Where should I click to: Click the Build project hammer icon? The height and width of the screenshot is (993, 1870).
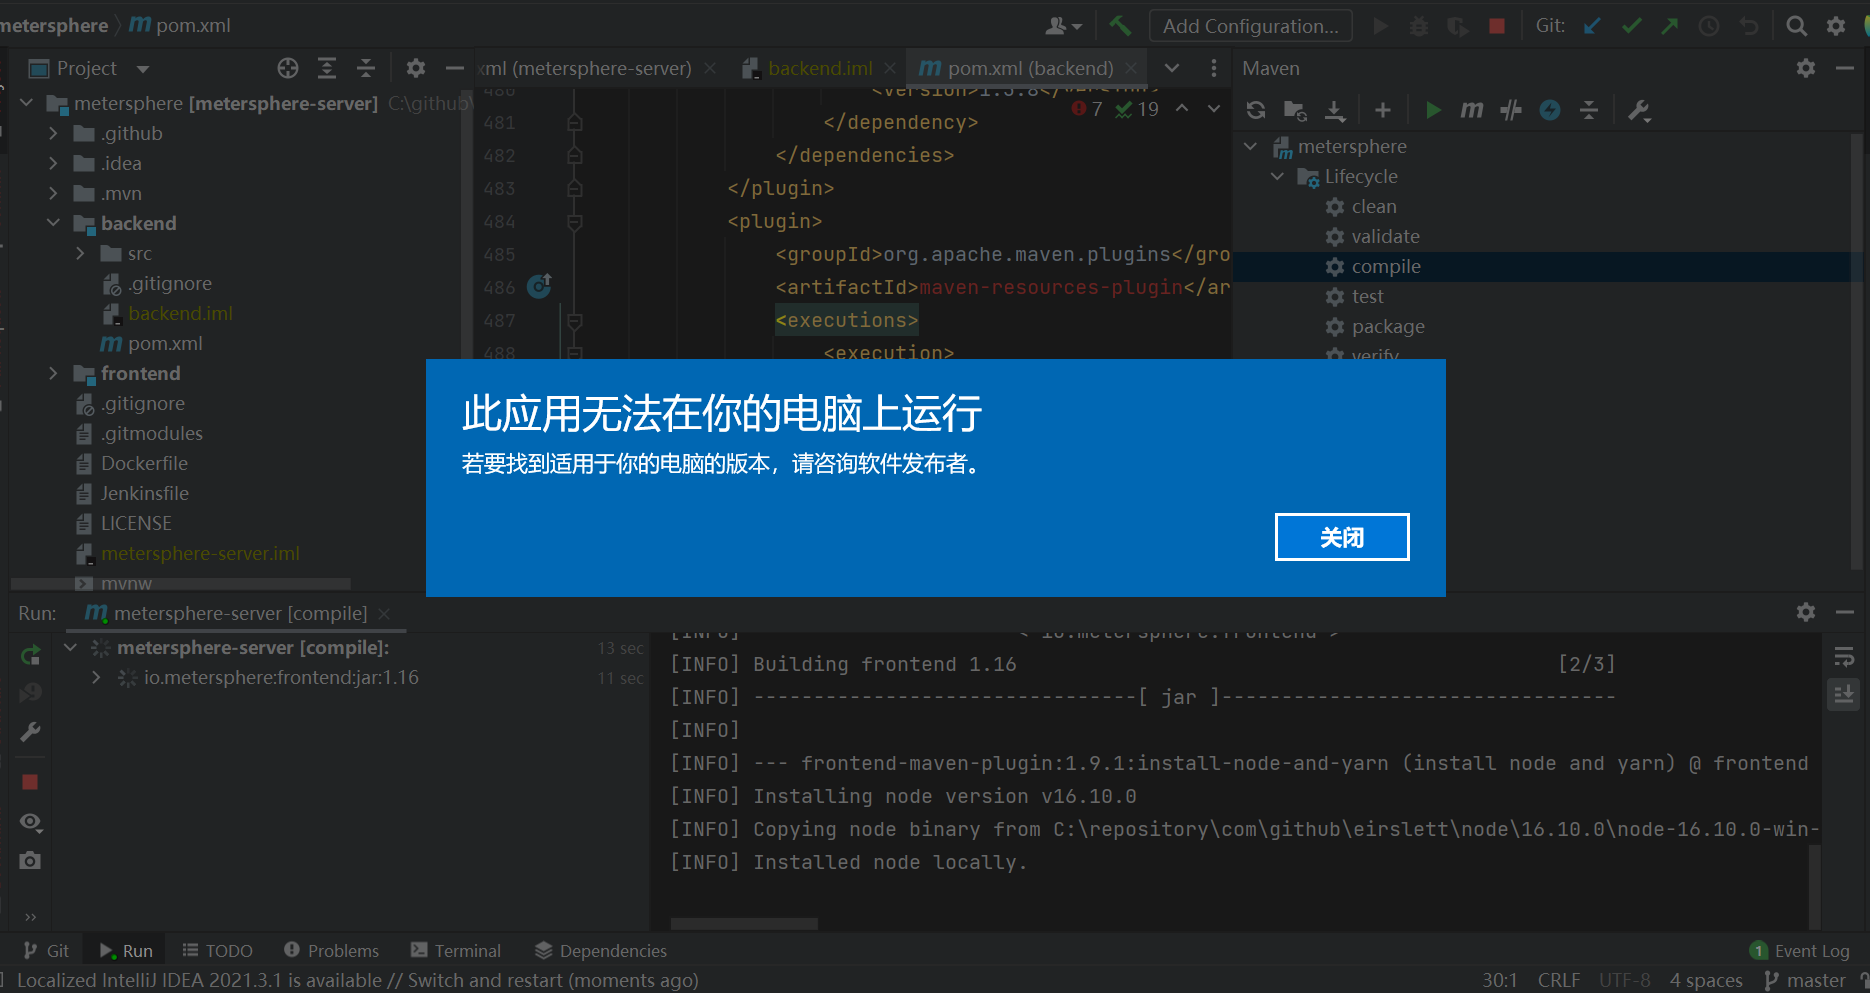(x=1120, y=26)
